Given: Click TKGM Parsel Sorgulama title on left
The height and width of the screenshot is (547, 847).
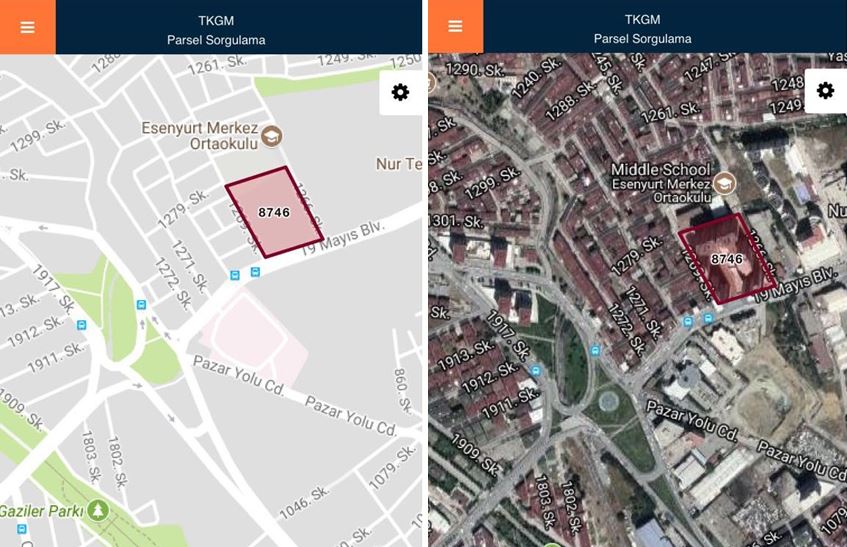Looking at the screenshot, I should pyautogui.click(x=216, y=30).
